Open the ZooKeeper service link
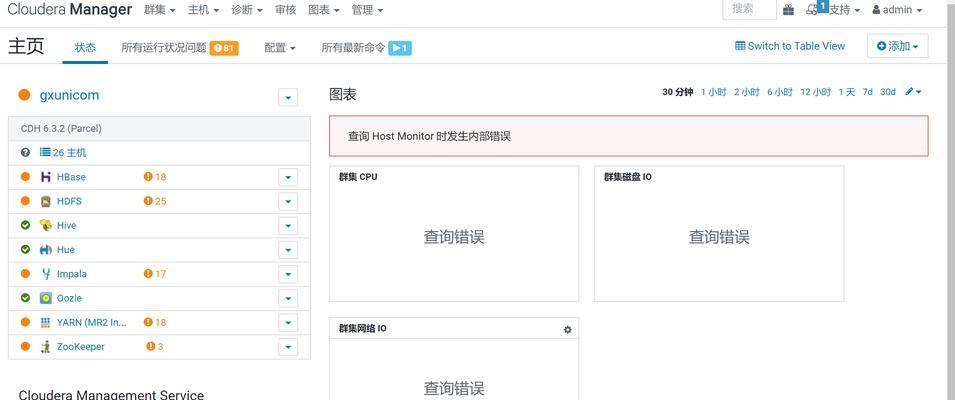The height and width of the screenshot is (400, 955). (81, 346)
